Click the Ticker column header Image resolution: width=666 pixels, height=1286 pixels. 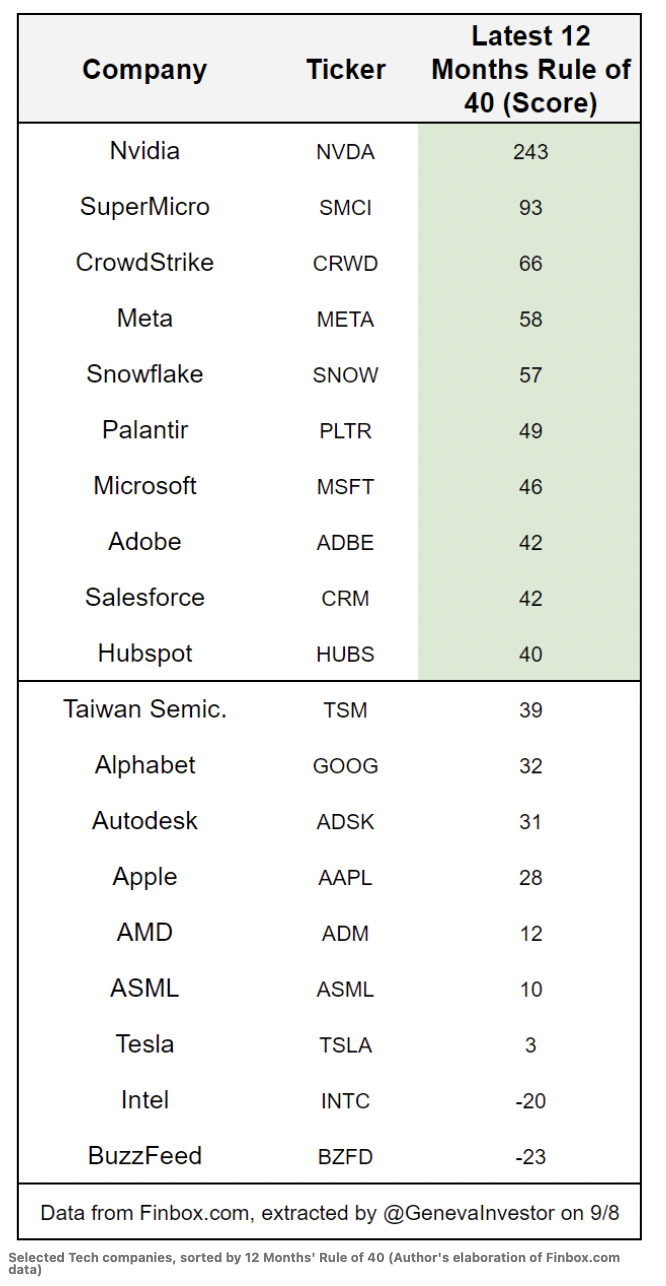click(346, 70)
